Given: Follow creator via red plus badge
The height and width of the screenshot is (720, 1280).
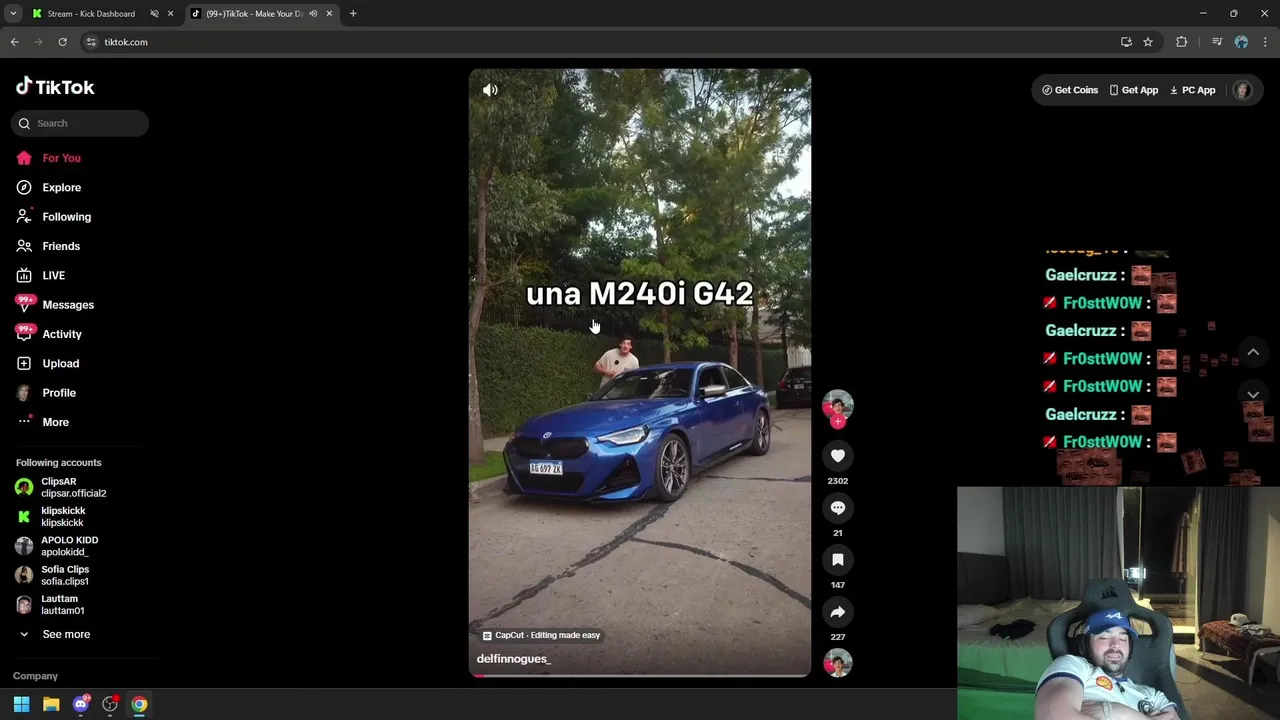Looking at the screenshot, I should click(838, 422).
